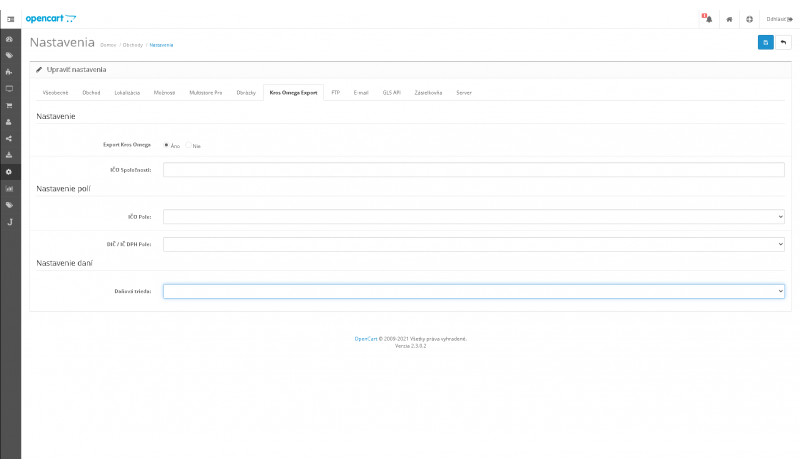Open the Customers user icon in sidebar
Screen dimensions: 800x470
point(9,122)
